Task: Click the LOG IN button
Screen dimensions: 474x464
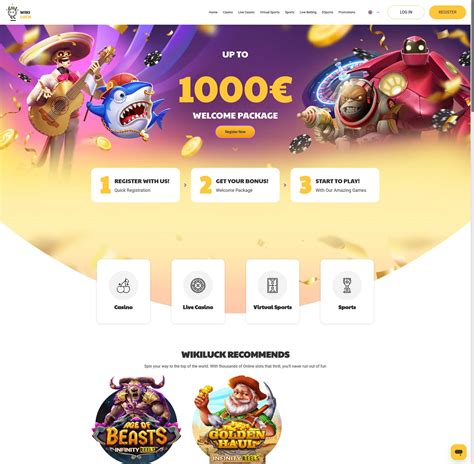Action: click(406, 12)
